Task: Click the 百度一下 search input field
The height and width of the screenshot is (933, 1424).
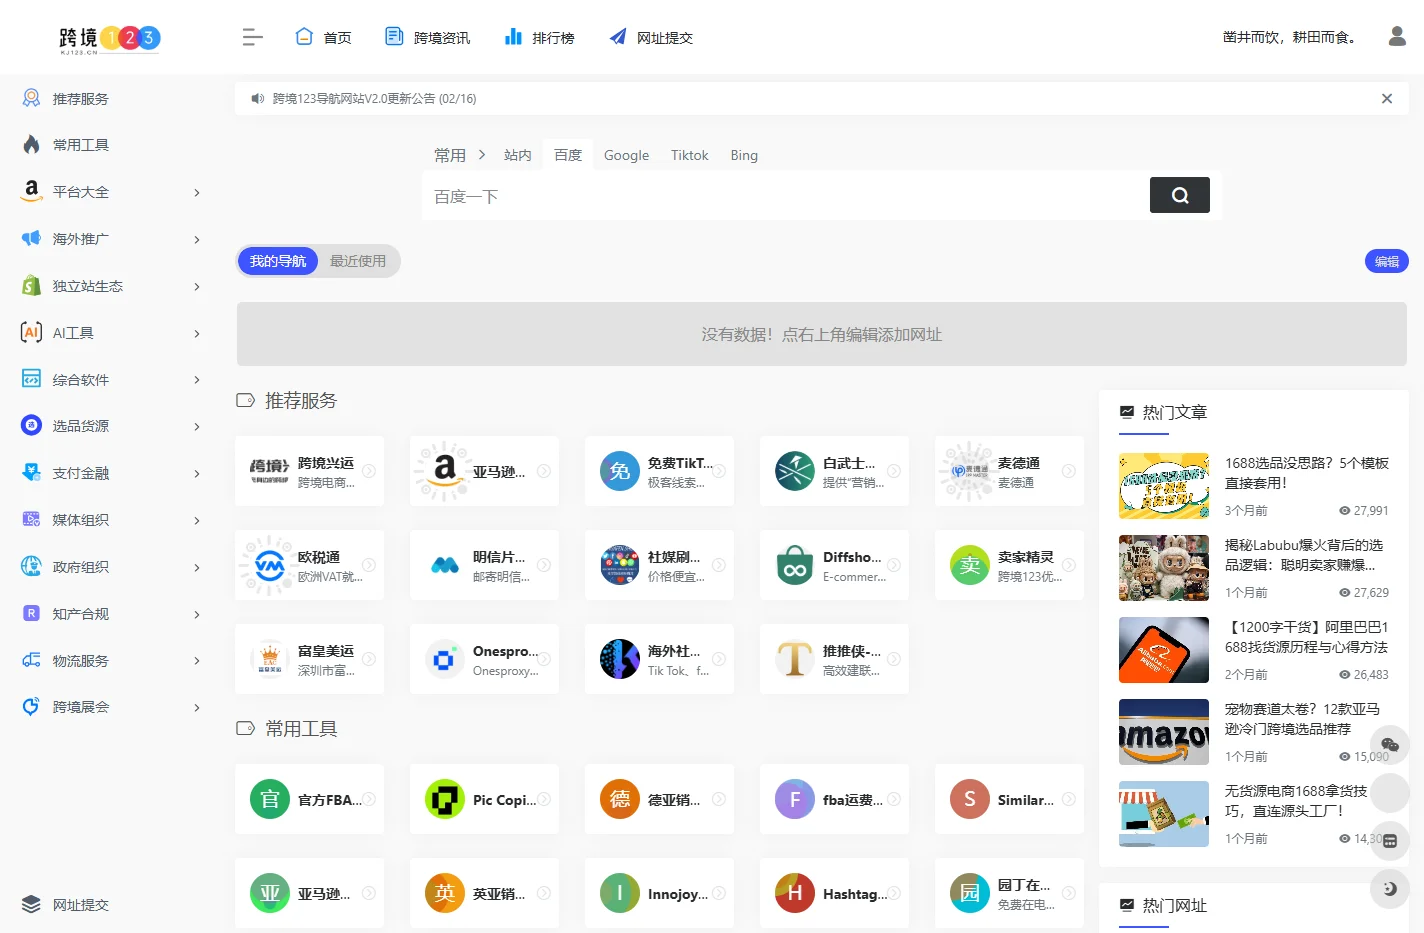Action: (x=786, y=196)
